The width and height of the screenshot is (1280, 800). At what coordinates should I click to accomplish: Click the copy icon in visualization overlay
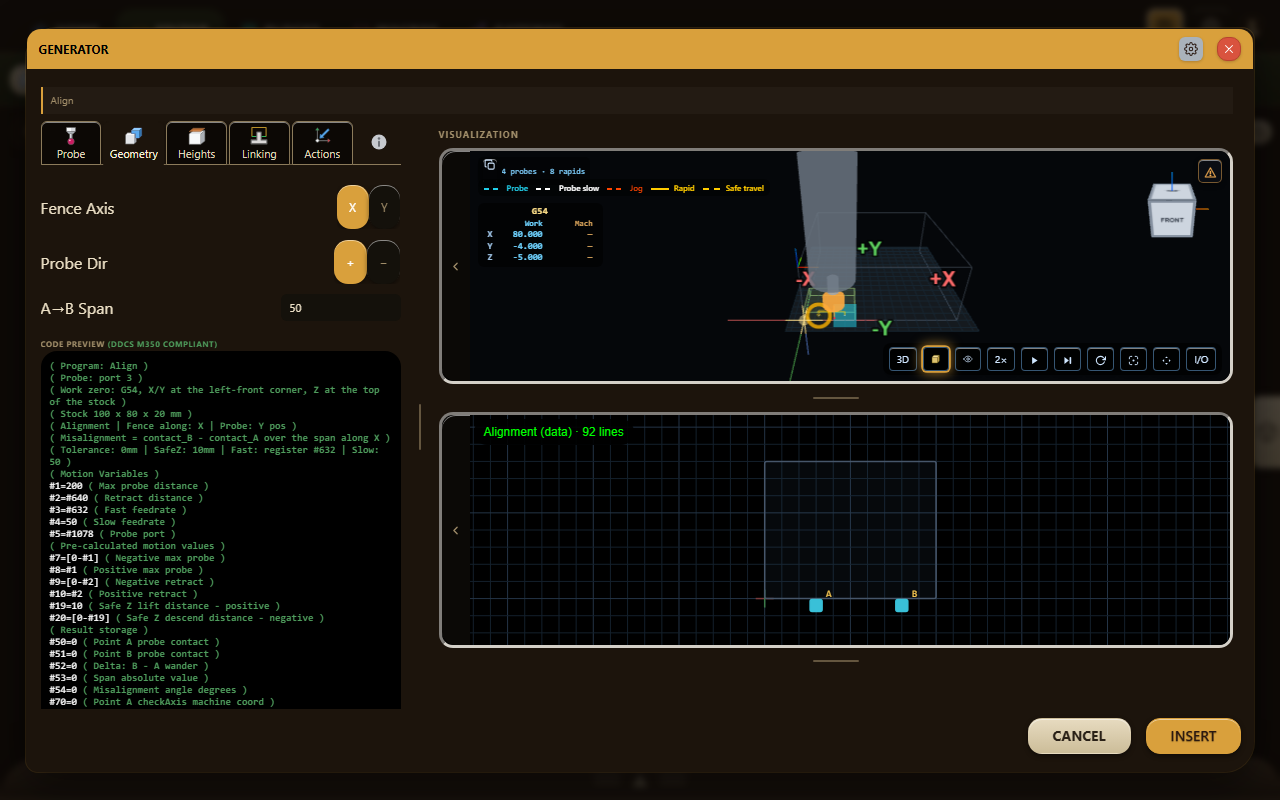coord(490,165)
